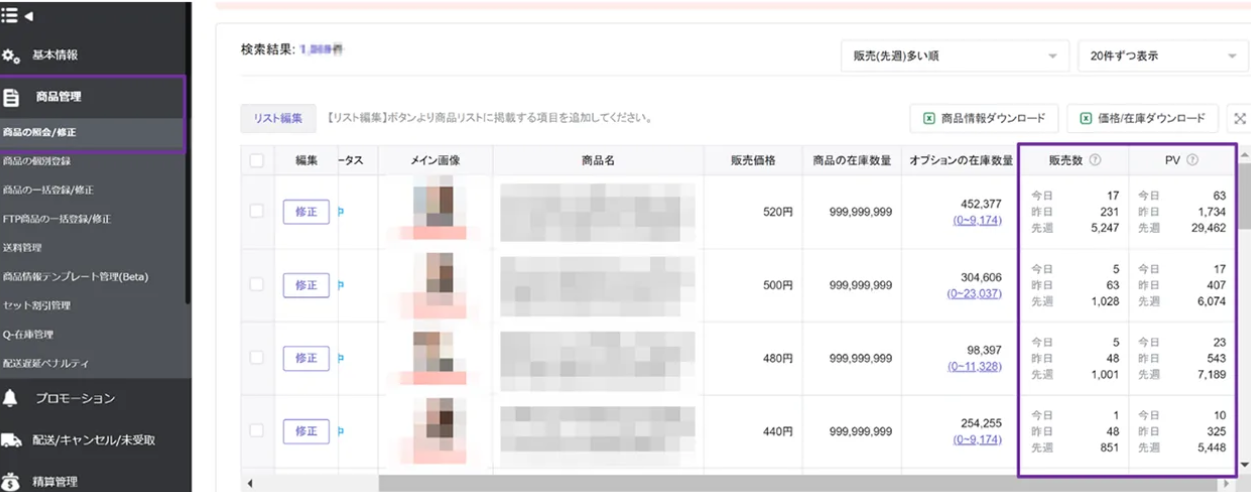1251x492 pixels.
Task: Click the truck icon beside 配送/キャンセル/未受取
Action: point(11,439)
